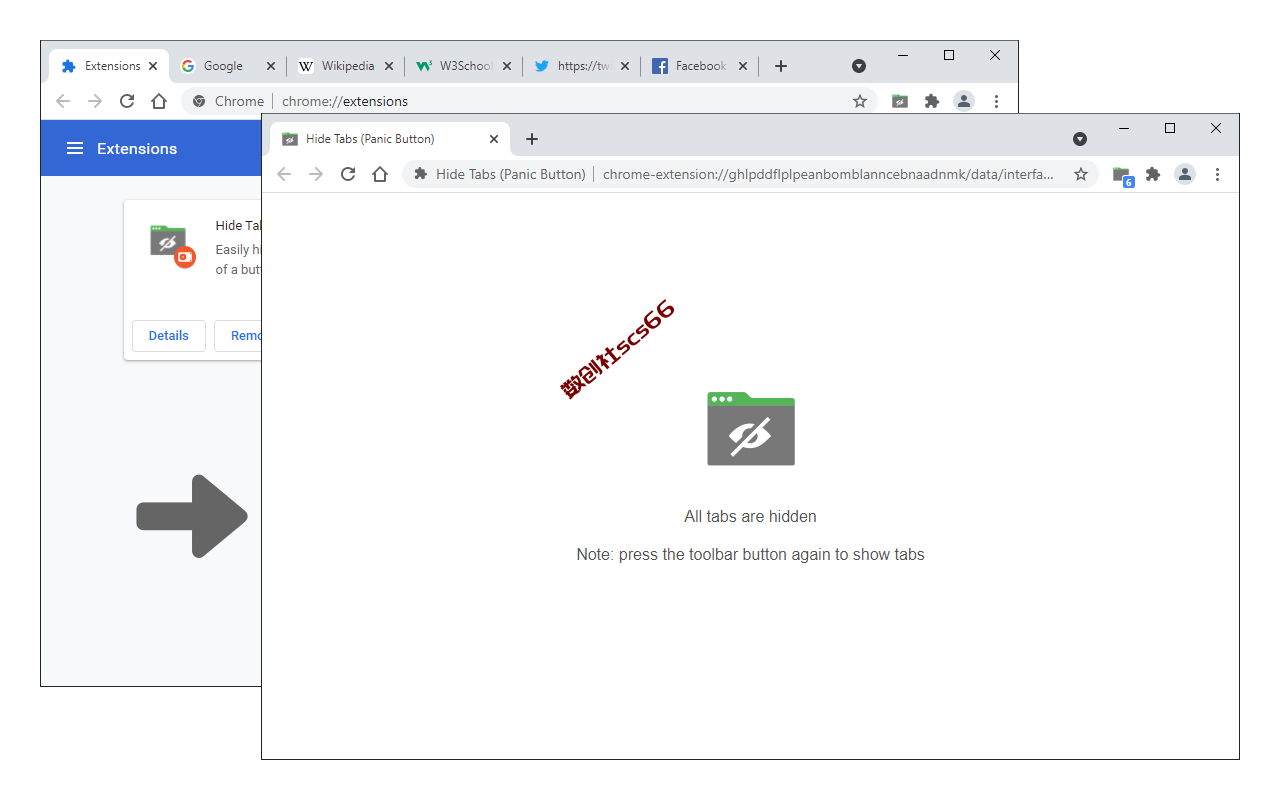Switch to the Twitter tab
1280x800 pixels.
coord(582,66)
